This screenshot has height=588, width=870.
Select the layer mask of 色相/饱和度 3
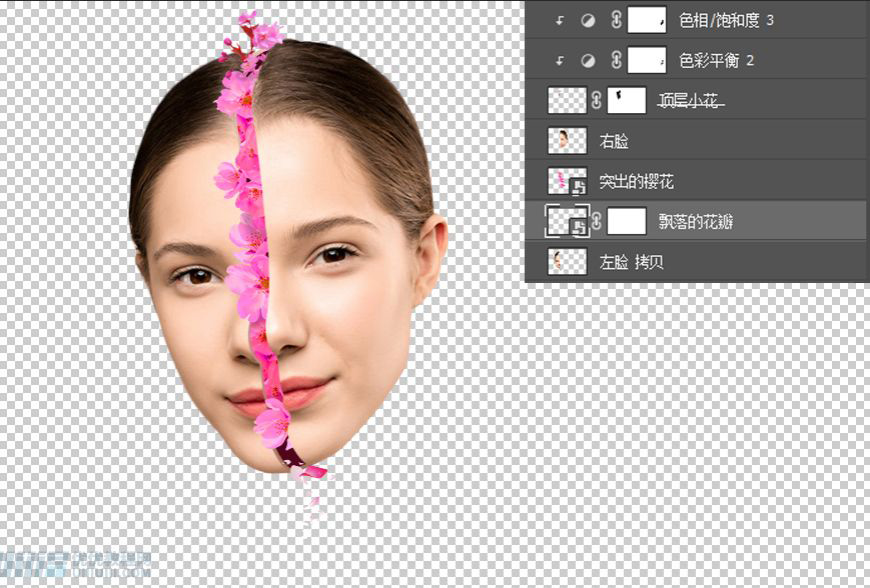tap(646, 18)
